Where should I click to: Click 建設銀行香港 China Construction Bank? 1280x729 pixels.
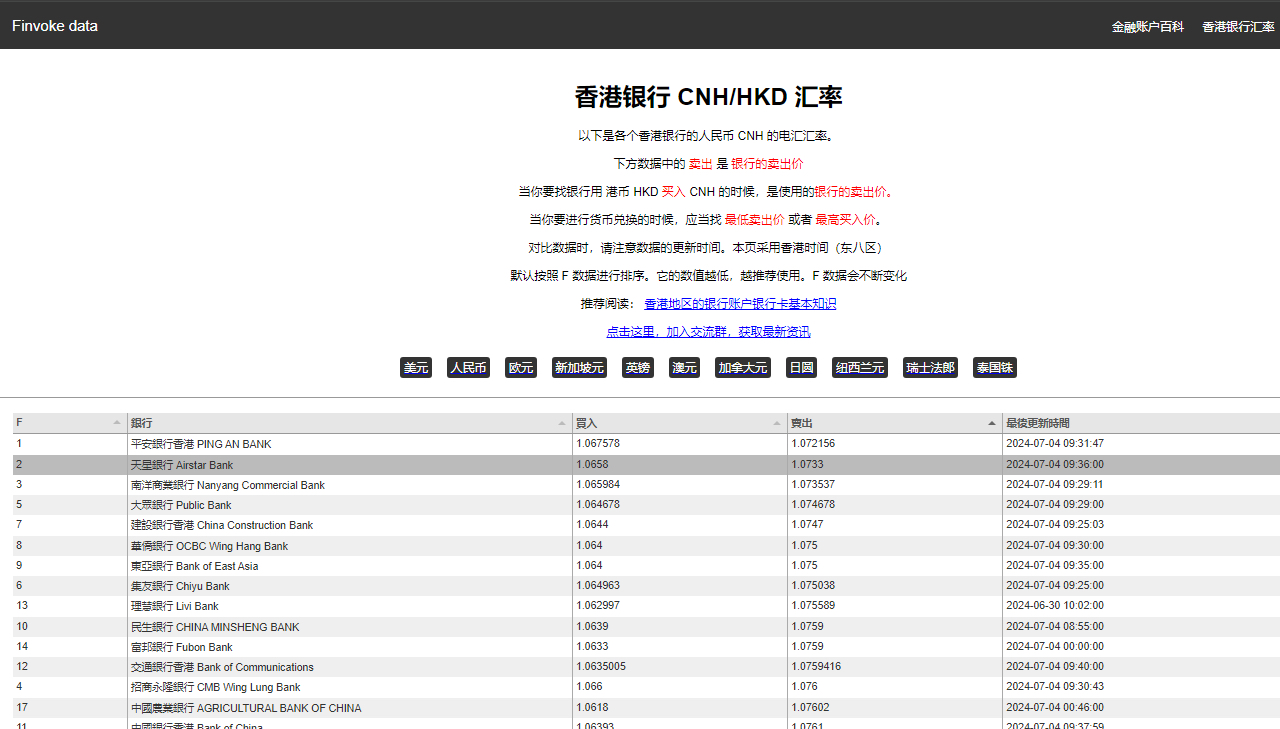222,525
